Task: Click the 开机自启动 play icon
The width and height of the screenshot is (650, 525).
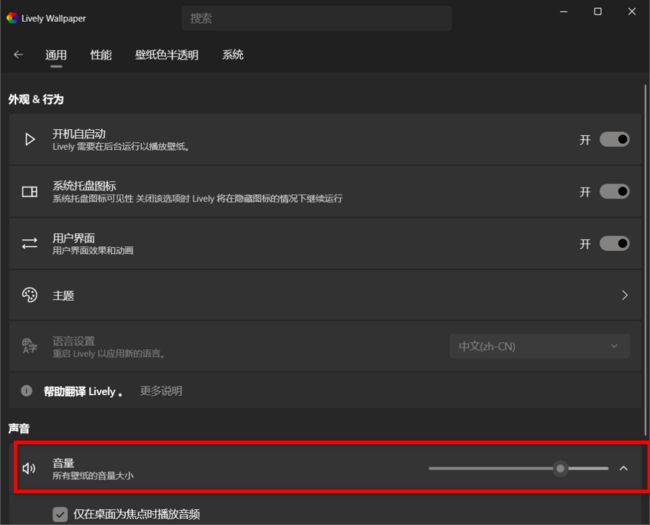Action: (29, 139)
